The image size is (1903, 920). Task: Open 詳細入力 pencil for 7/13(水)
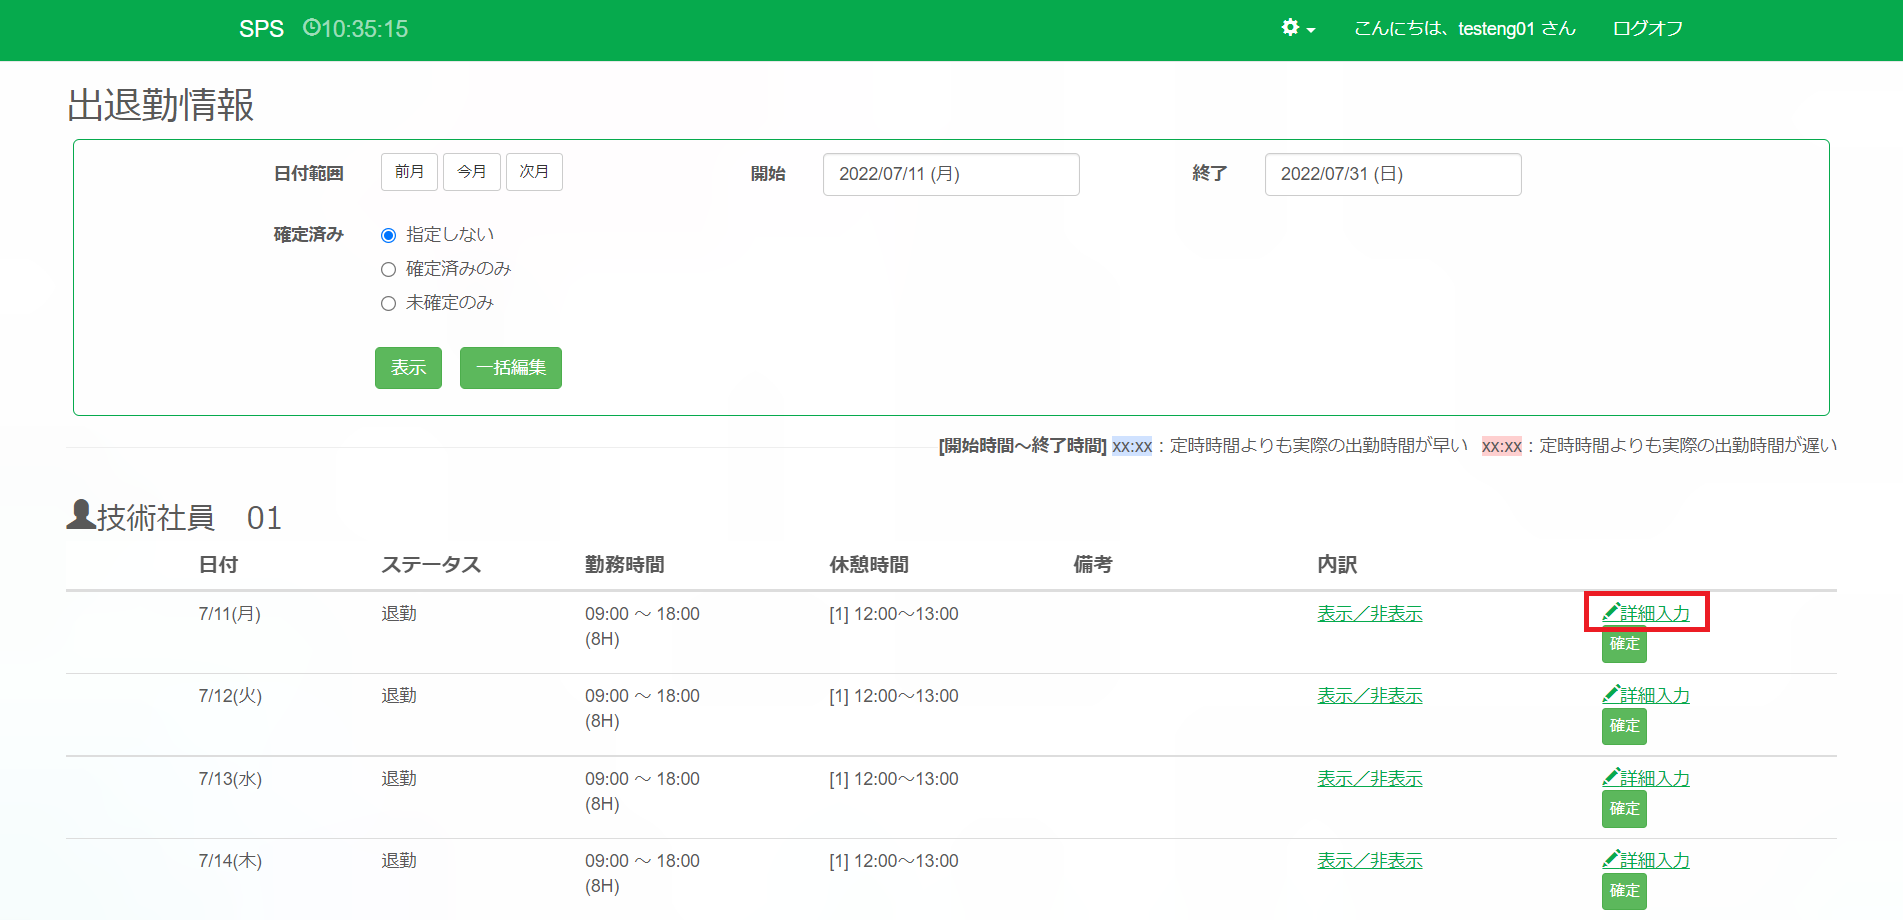[x=1646, y=778]
